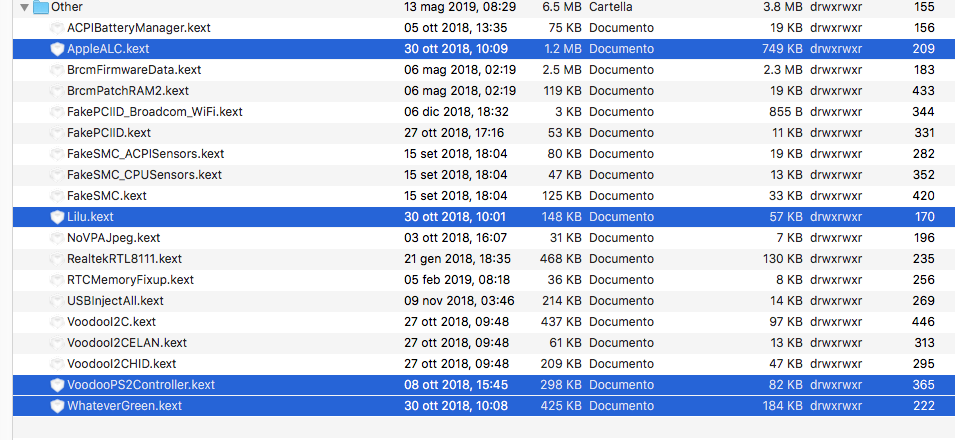This screenshot has width=955, height=440.
Task: Select the blue Other folder icon
Action: pyautogui.click(x=40, y=7)
